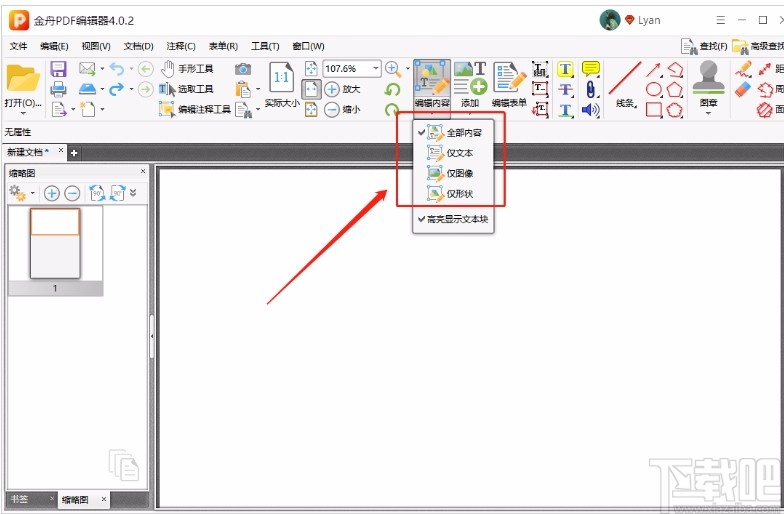This screenshot has width=784, height=514.
Task: Click the new tab plus button
Action: 74,152
